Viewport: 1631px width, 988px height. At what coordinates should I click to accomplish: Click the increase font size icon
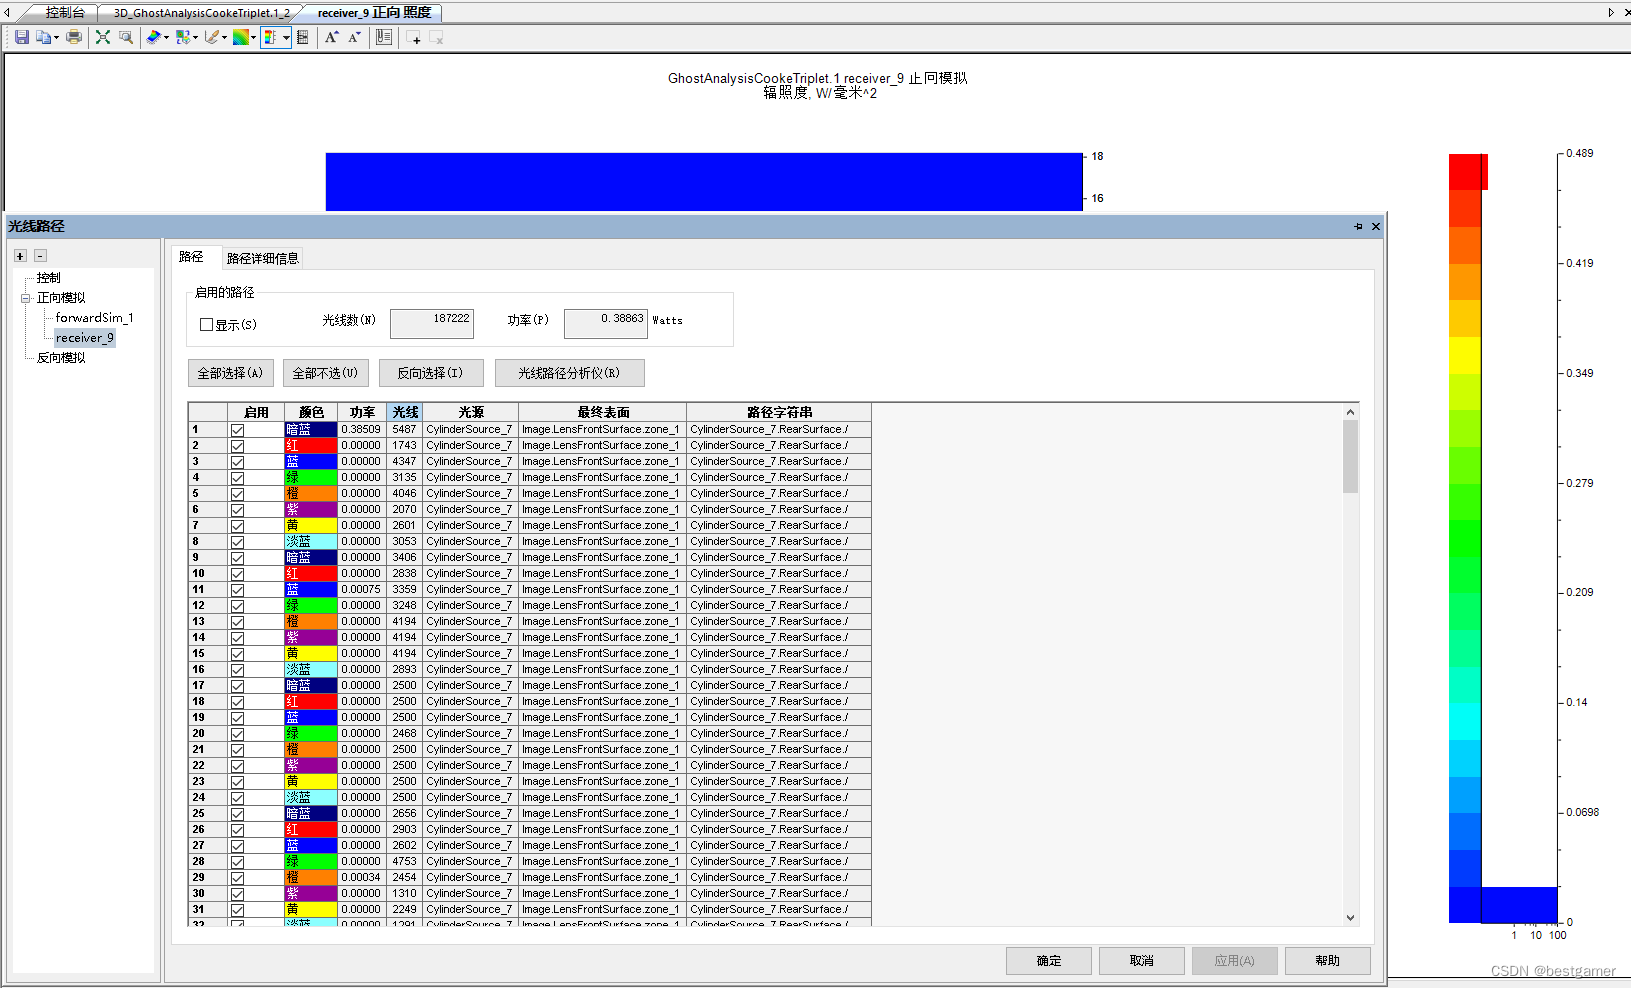[x=331, y=37]
